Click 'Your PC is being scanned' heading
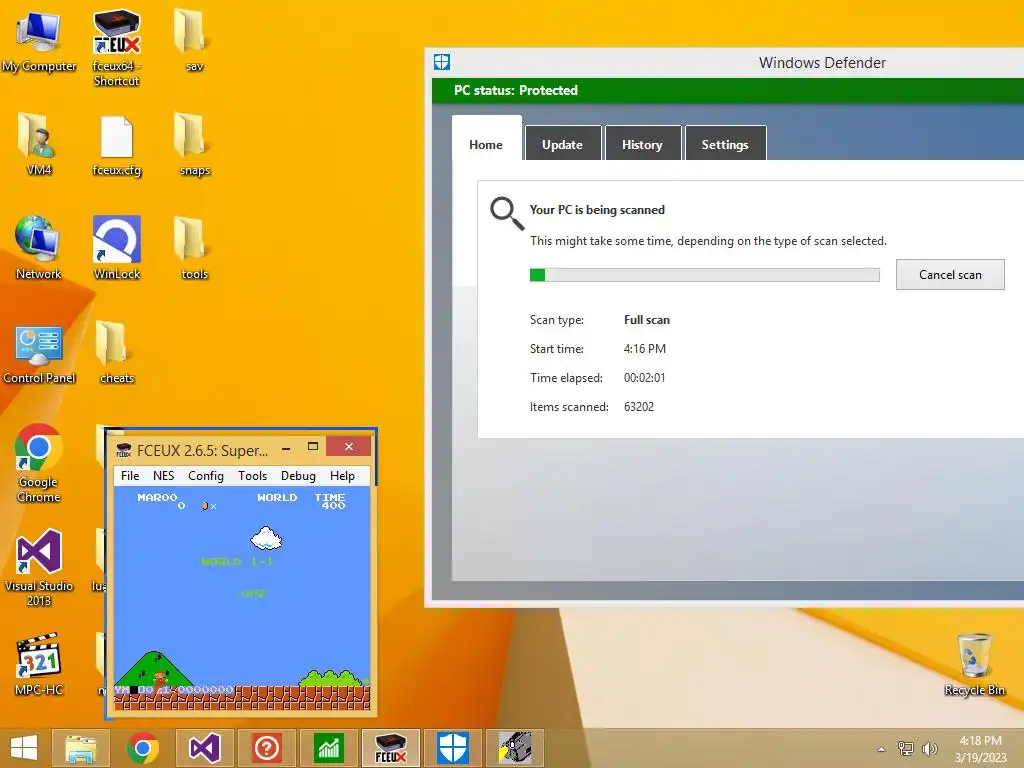This screenshot has height=768, width=1024. 597,210
